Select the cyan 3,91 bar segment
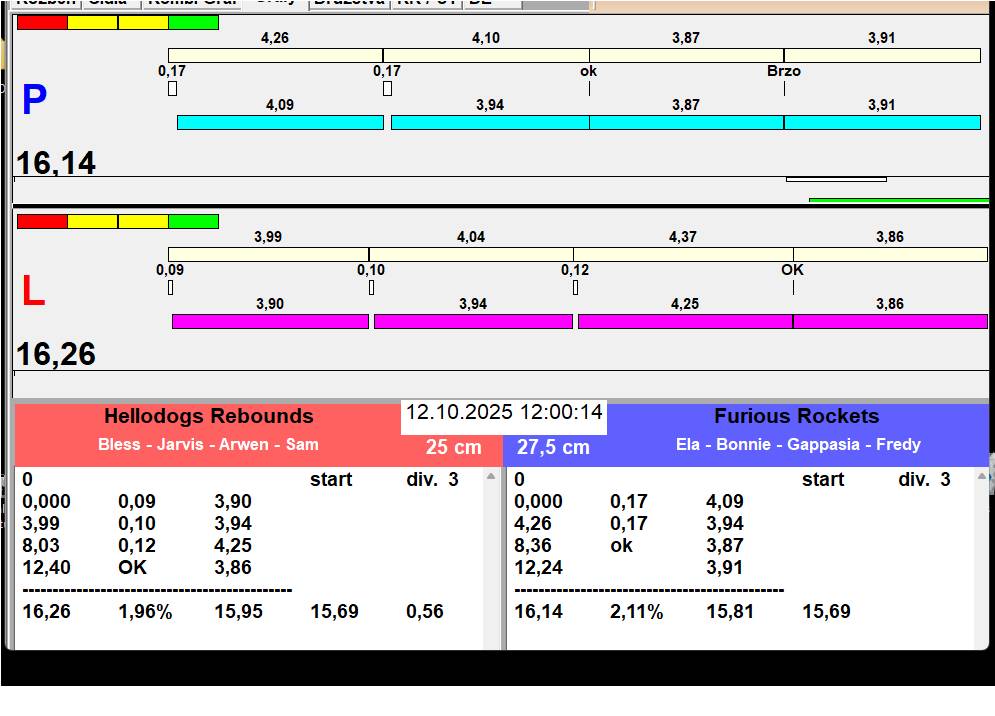 [x=883, y=123]
